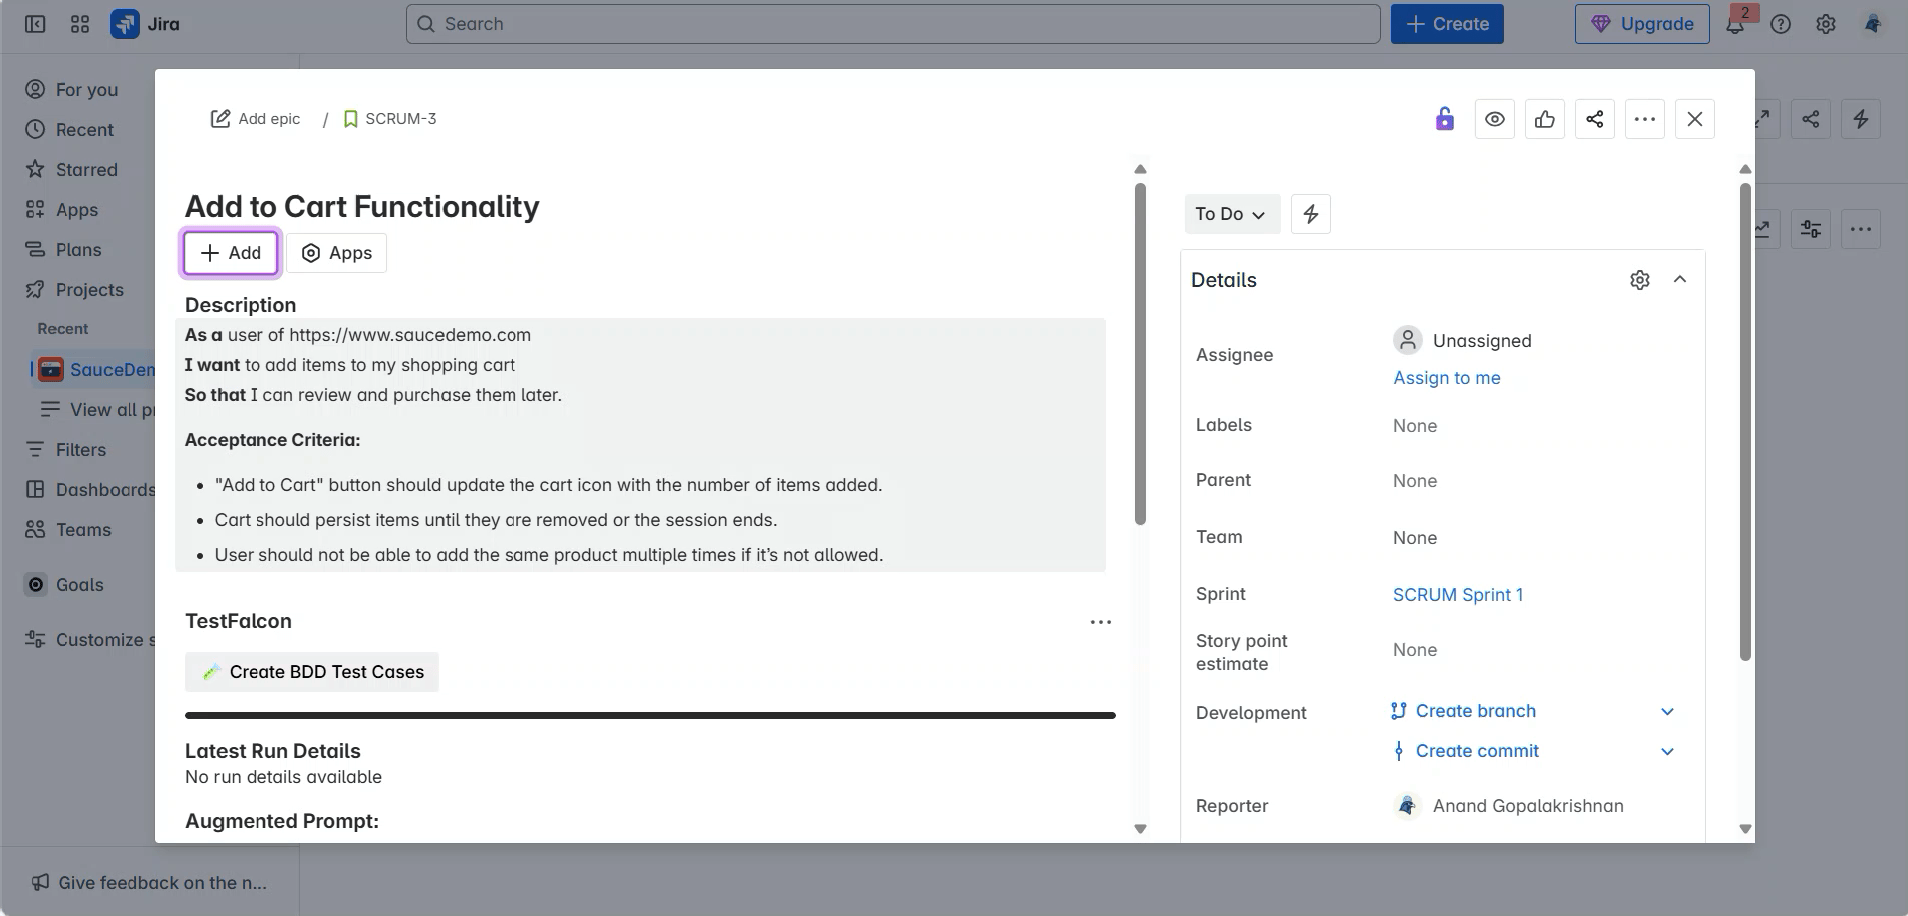
Task: Collapse the left sidebar toggle icon
Action: coord(35,24)
